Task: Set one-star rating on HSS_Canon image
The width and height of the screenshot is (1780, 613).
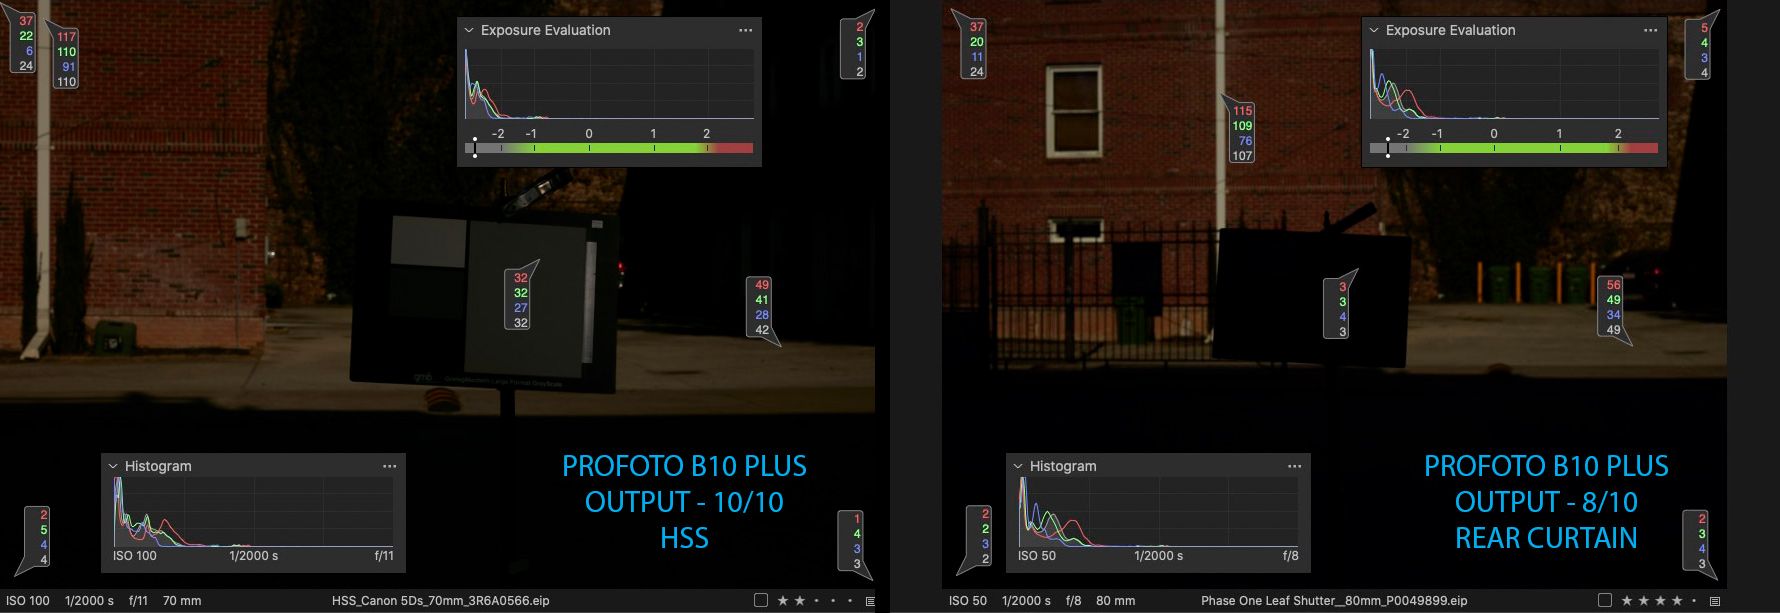Action: pos(783,601)
